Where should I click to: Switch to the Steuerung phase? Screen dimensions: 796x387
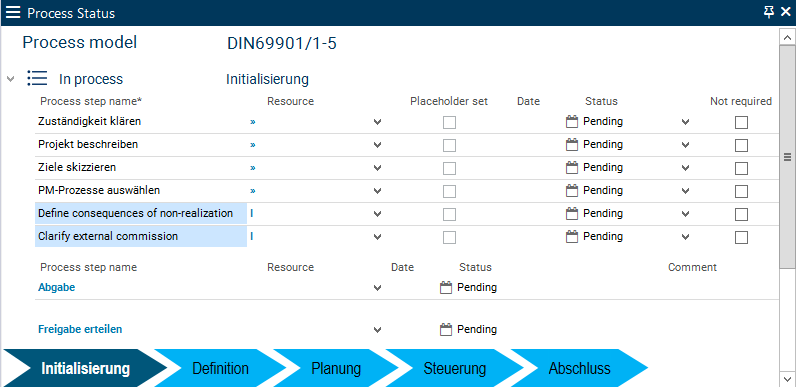click(454, 368)
